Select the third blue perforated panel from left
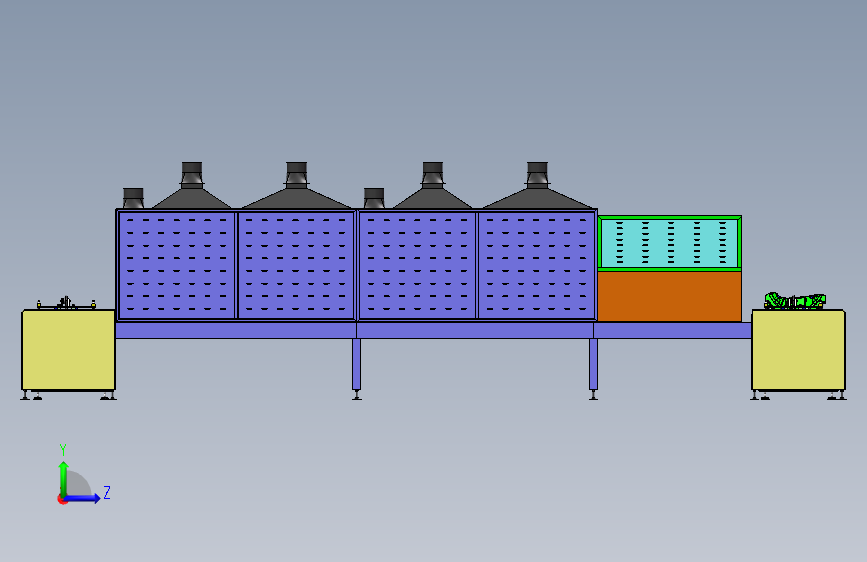The width and height of the screenshot is (867, 562). click(x=417, y=266)
